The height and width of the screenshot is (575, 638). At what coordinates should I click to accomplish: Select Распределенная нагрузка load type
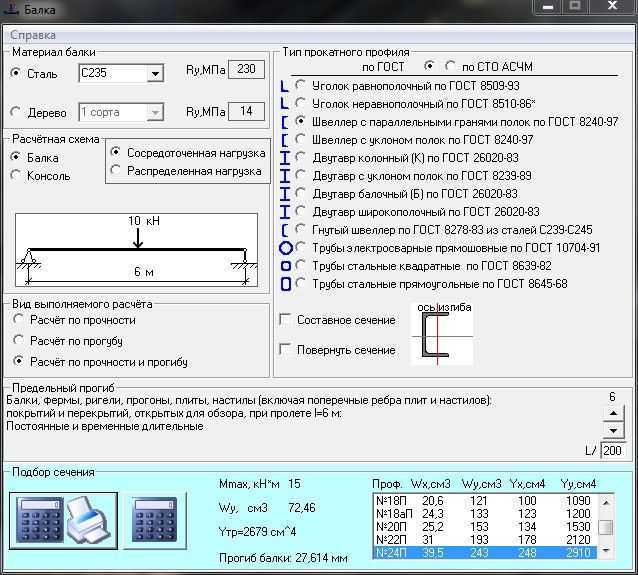116,170
